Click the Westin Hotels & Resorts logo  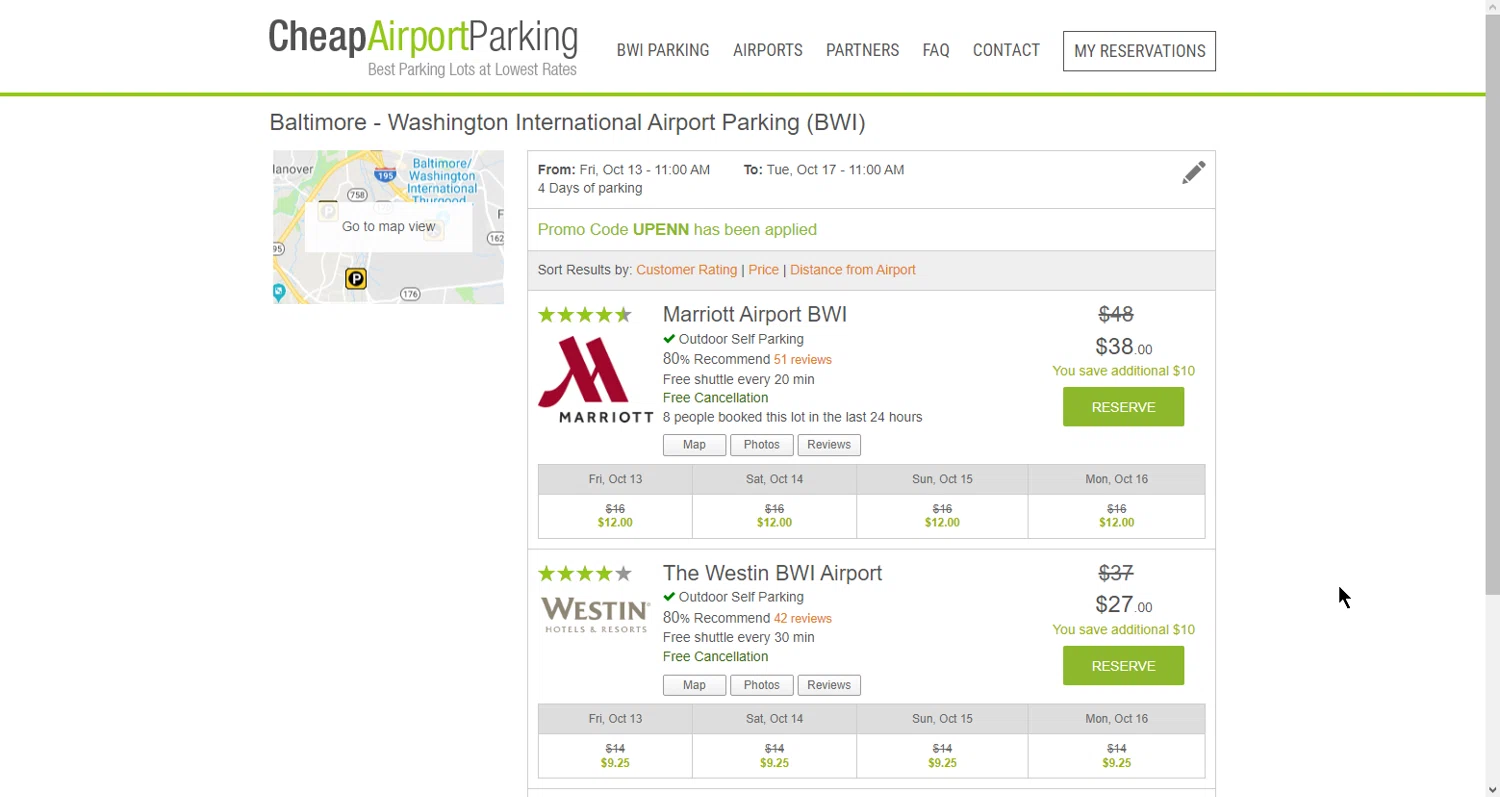[596, 615]
